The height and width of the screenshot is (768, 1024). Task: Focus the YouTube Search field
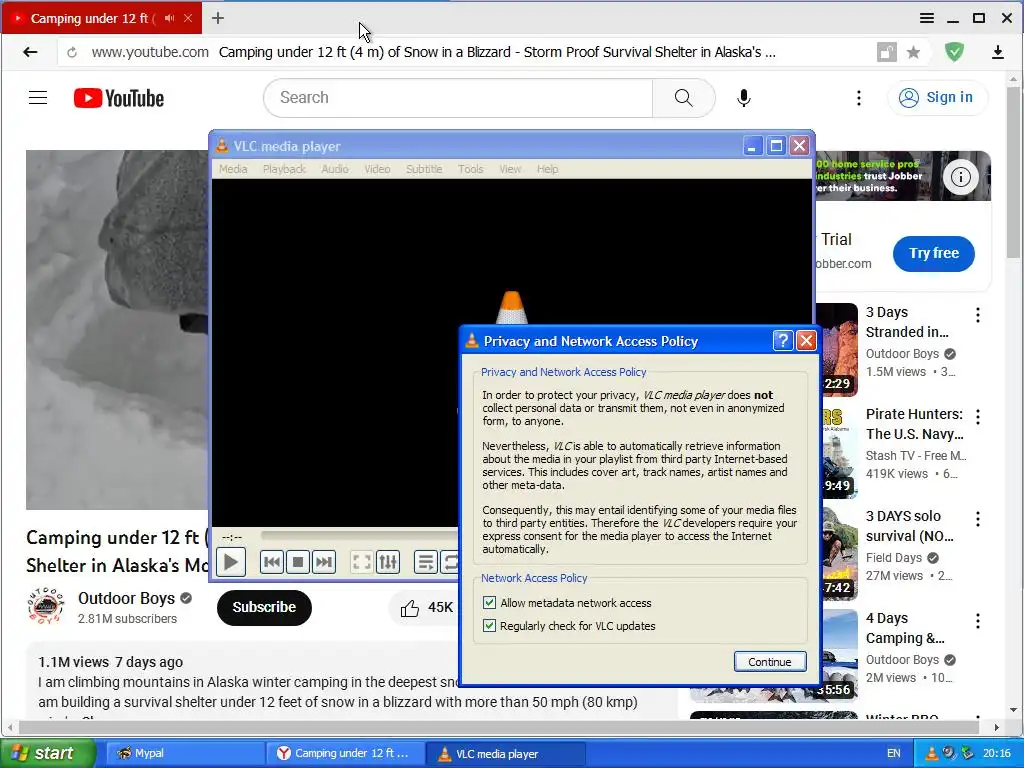[x=458, y=98]
